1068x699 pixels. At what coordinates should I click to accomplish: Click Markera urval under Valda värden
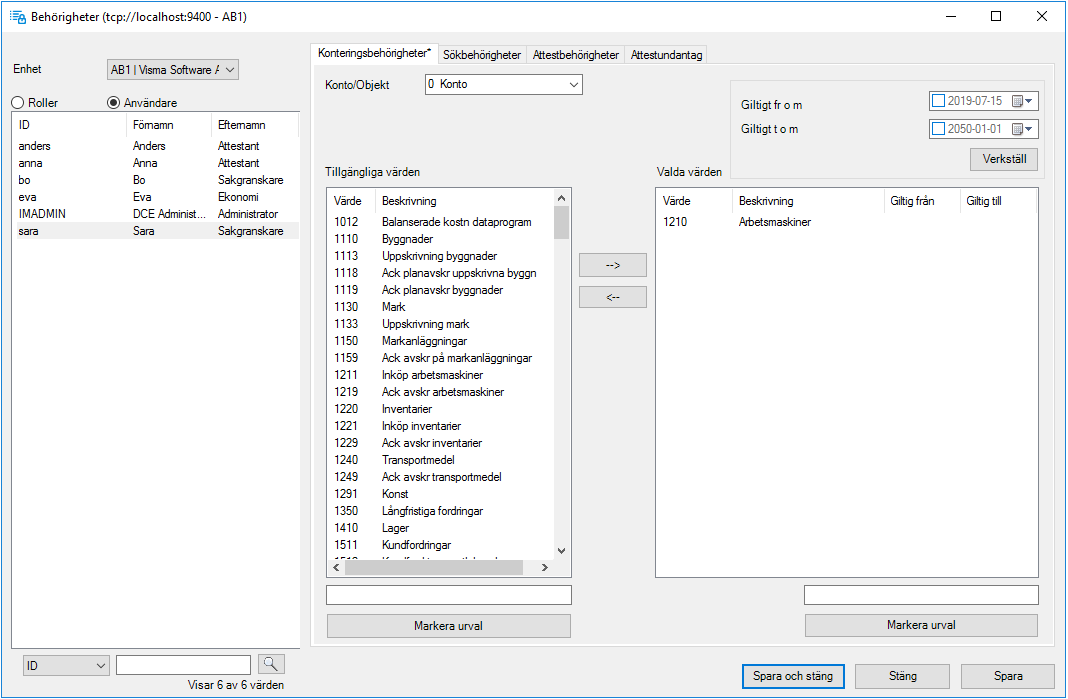[920, 625]
